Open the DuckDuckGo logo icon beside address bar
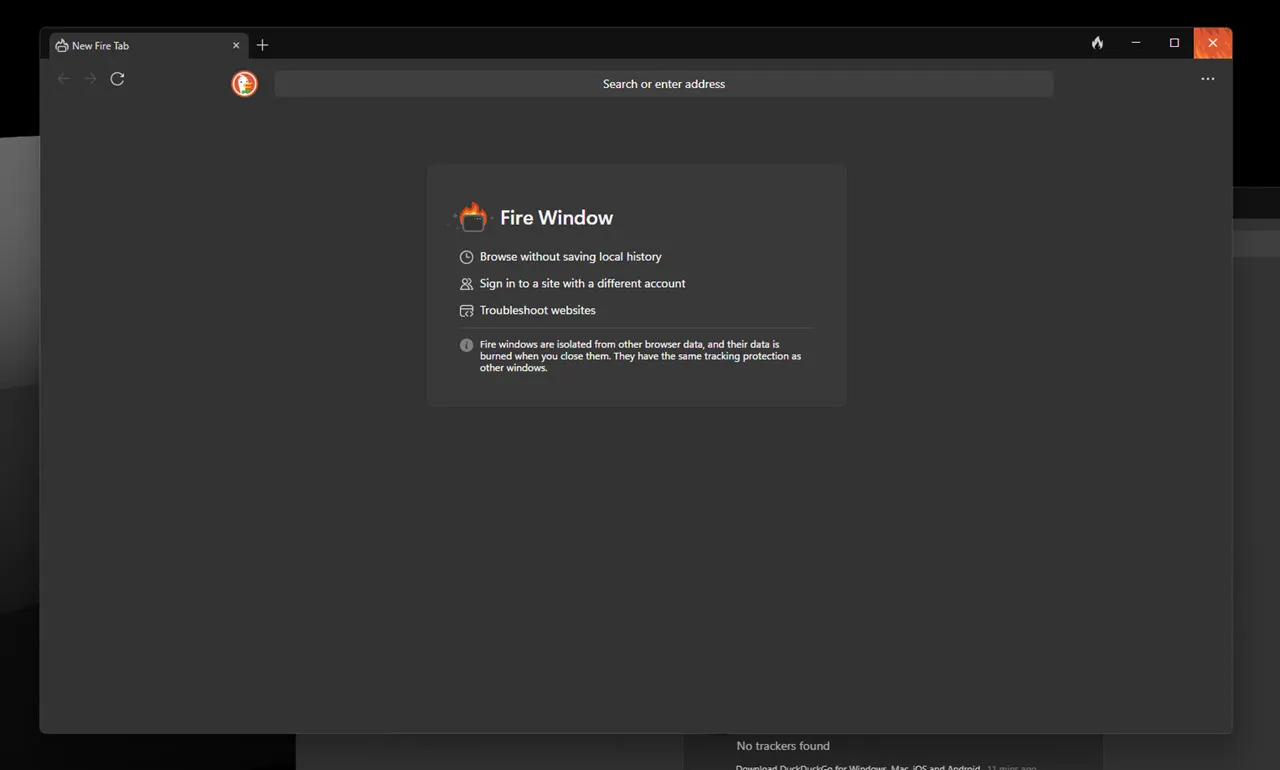This screenshot has width=1280, height=770. click(244, 84)
